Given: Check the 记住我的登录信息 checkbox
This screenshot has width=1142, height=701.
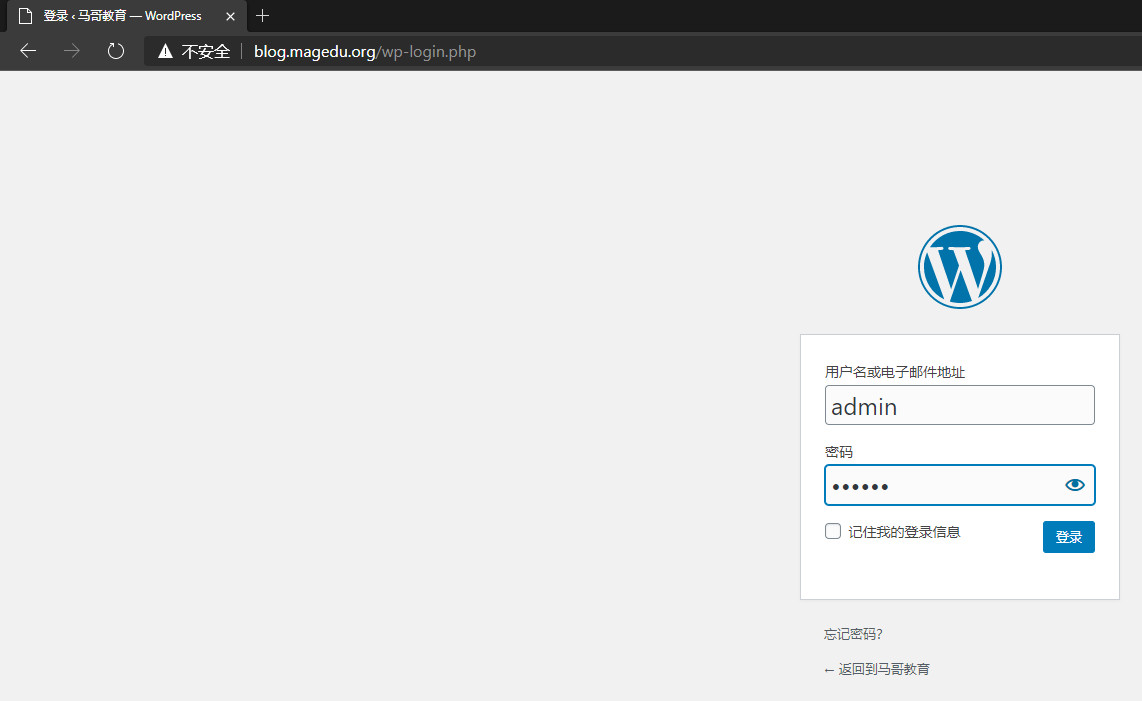Looking at the screenshot, I should pyautogui.click(x=832, y=531).
